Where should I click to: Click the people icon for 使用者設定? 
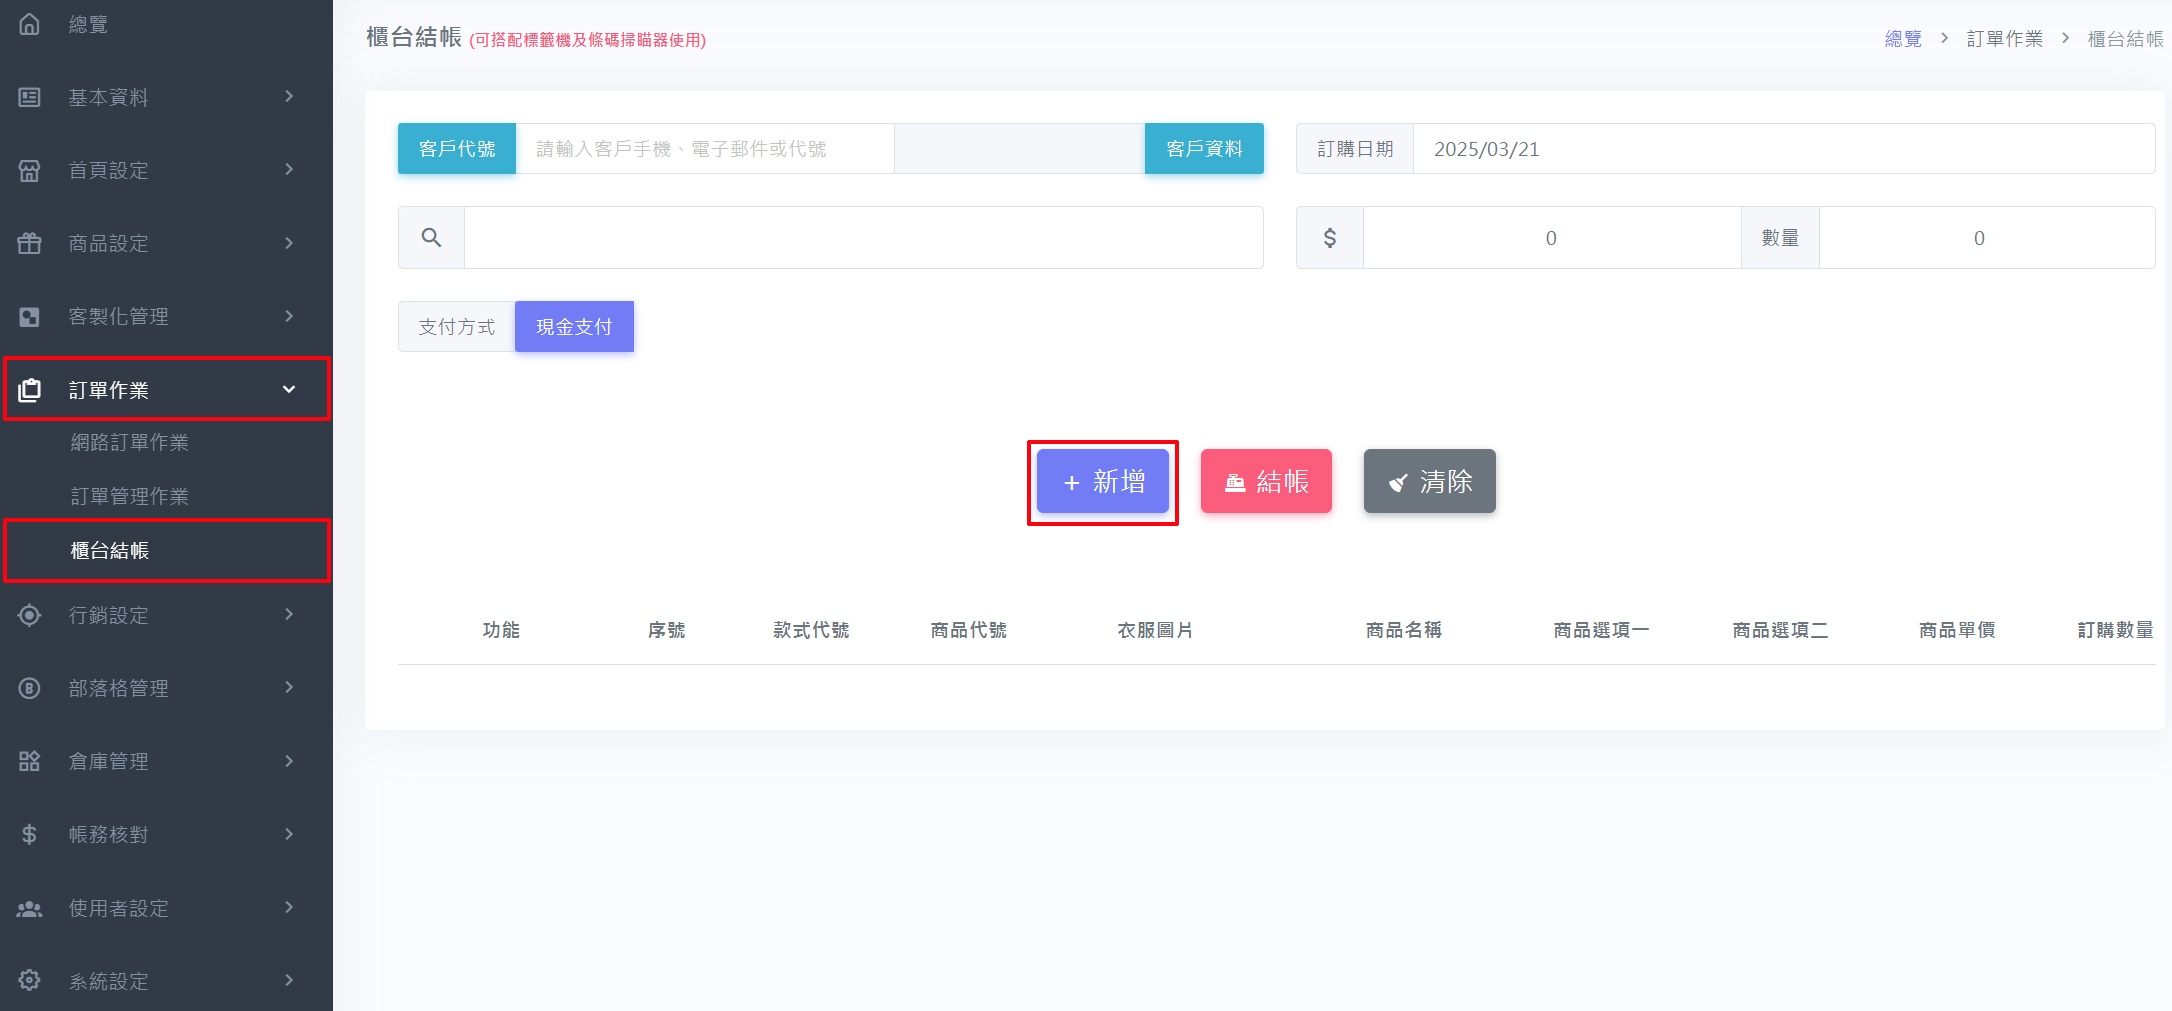[x=30, y=908]
